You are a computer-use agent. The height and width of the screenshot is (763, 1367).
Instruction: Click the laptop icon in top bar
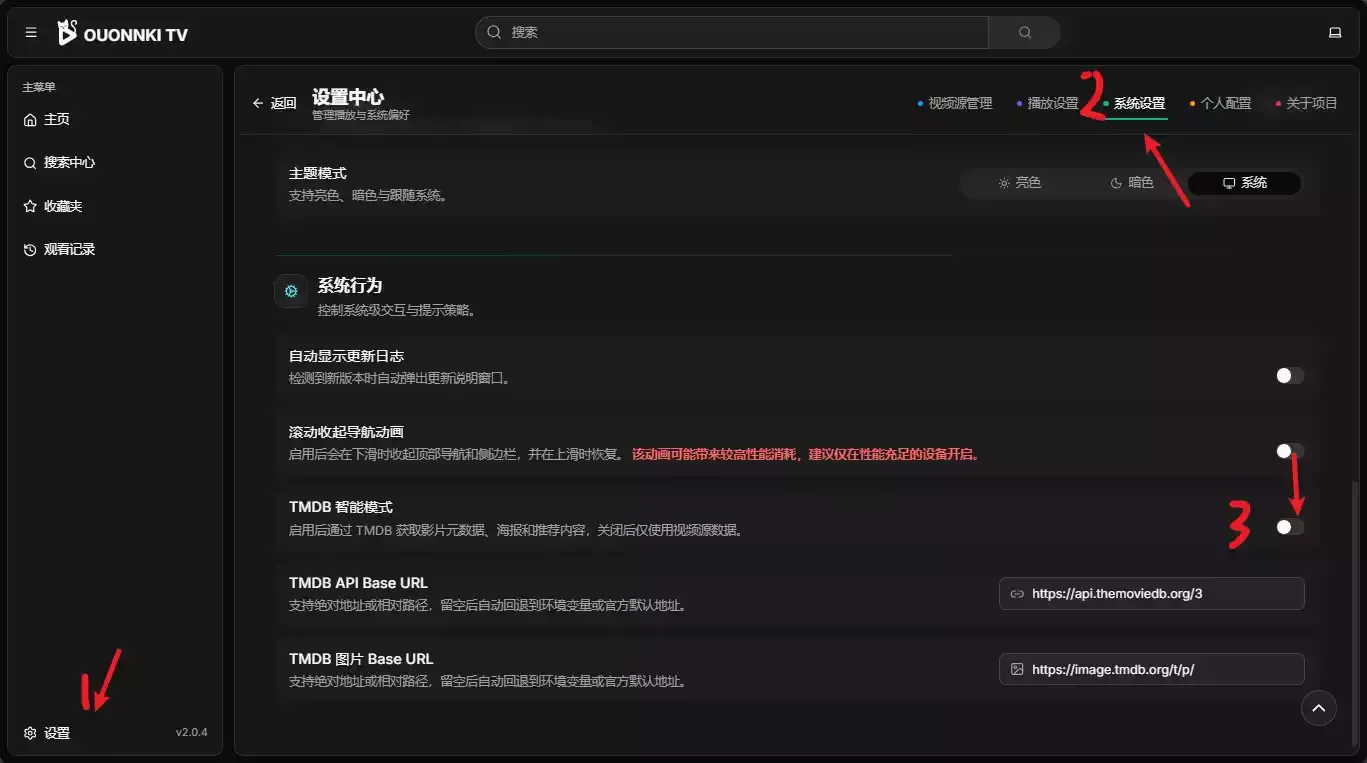[x=1334, y=33]
